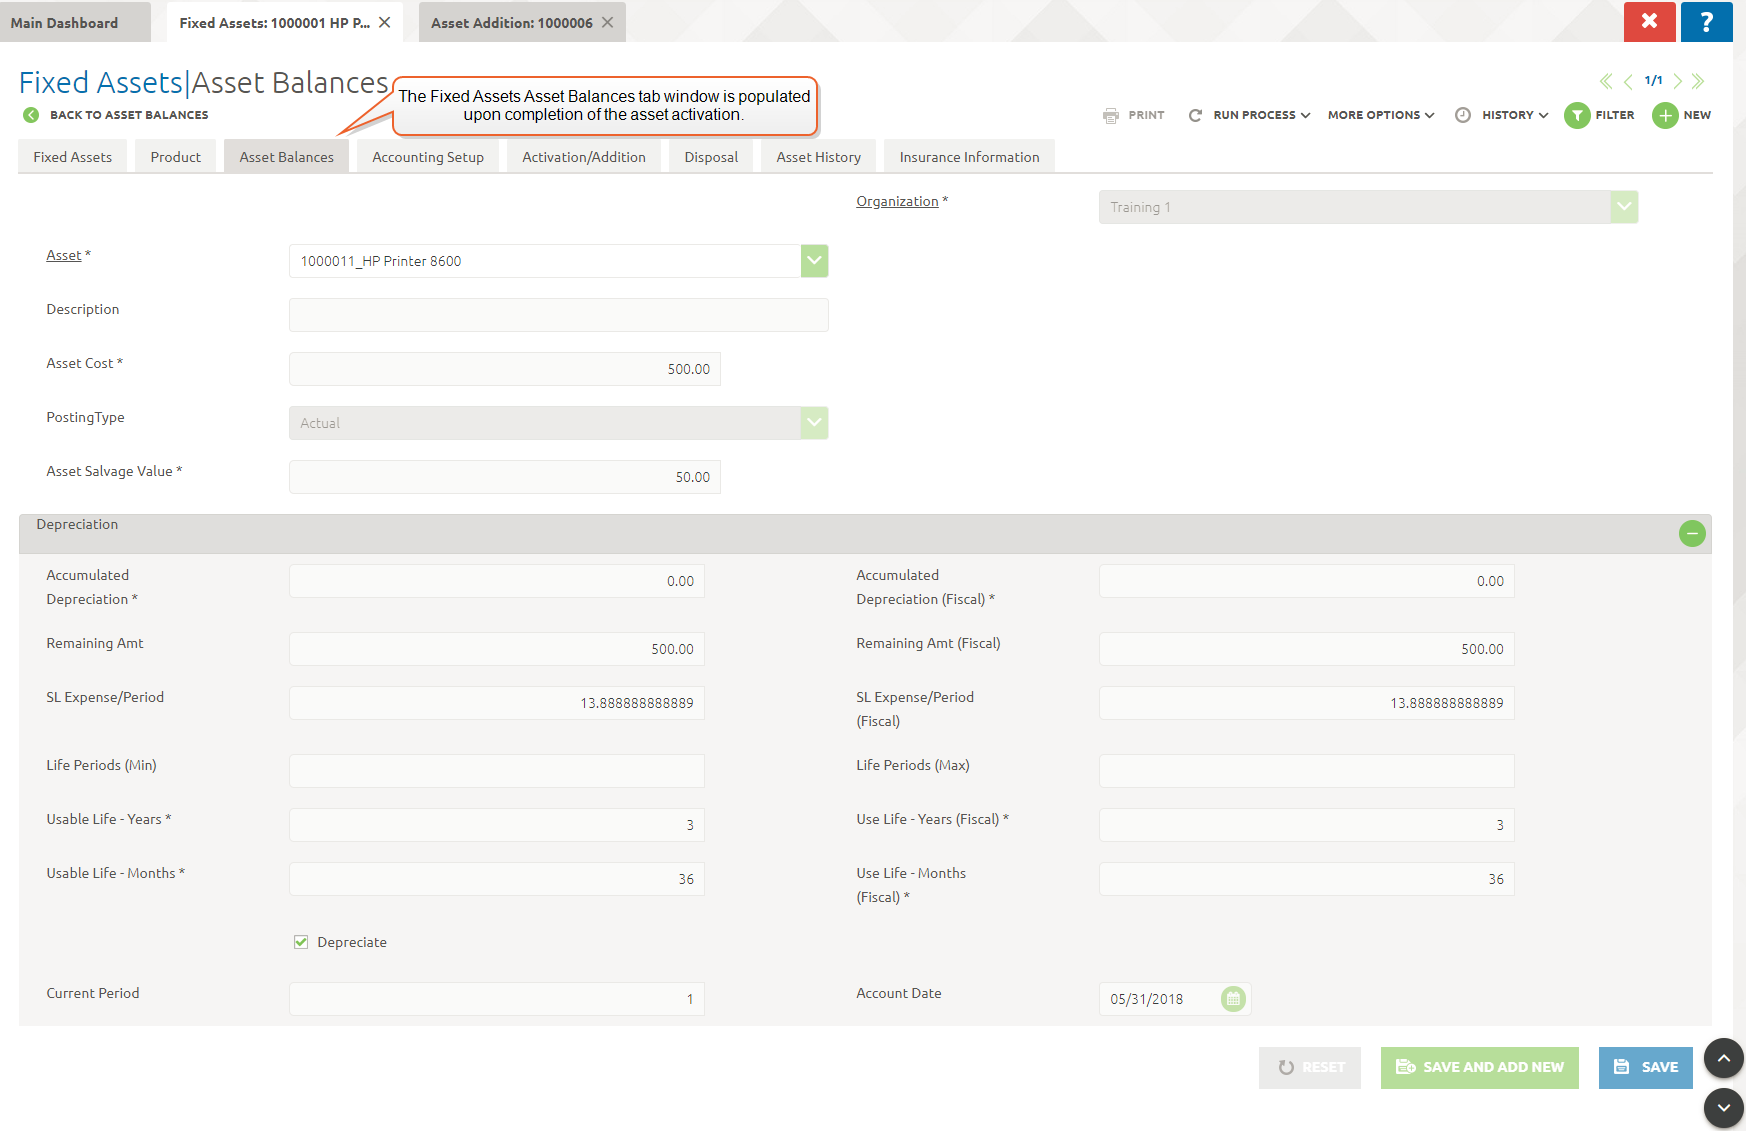Click the scroll up round arrow button
1746x1131 pixels.
[1723, 1058]
